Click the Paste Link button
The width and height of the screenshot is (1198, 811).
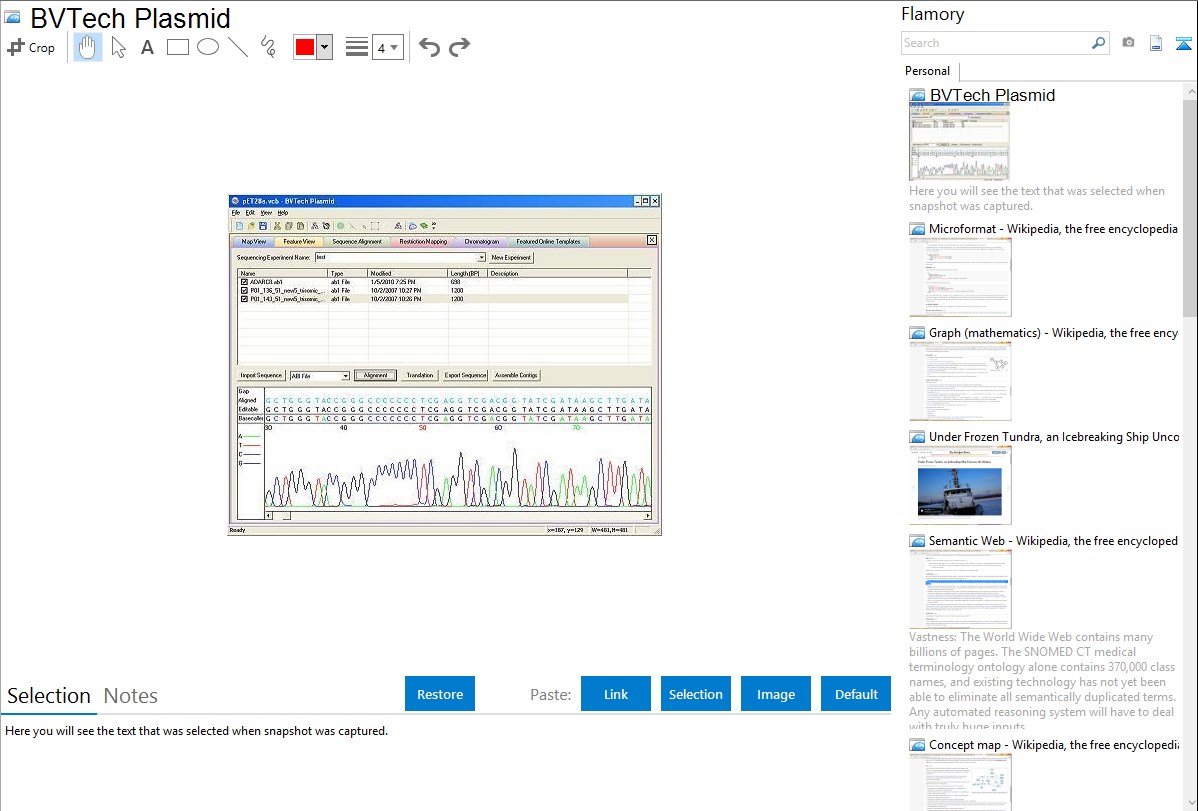click(616, 694)
